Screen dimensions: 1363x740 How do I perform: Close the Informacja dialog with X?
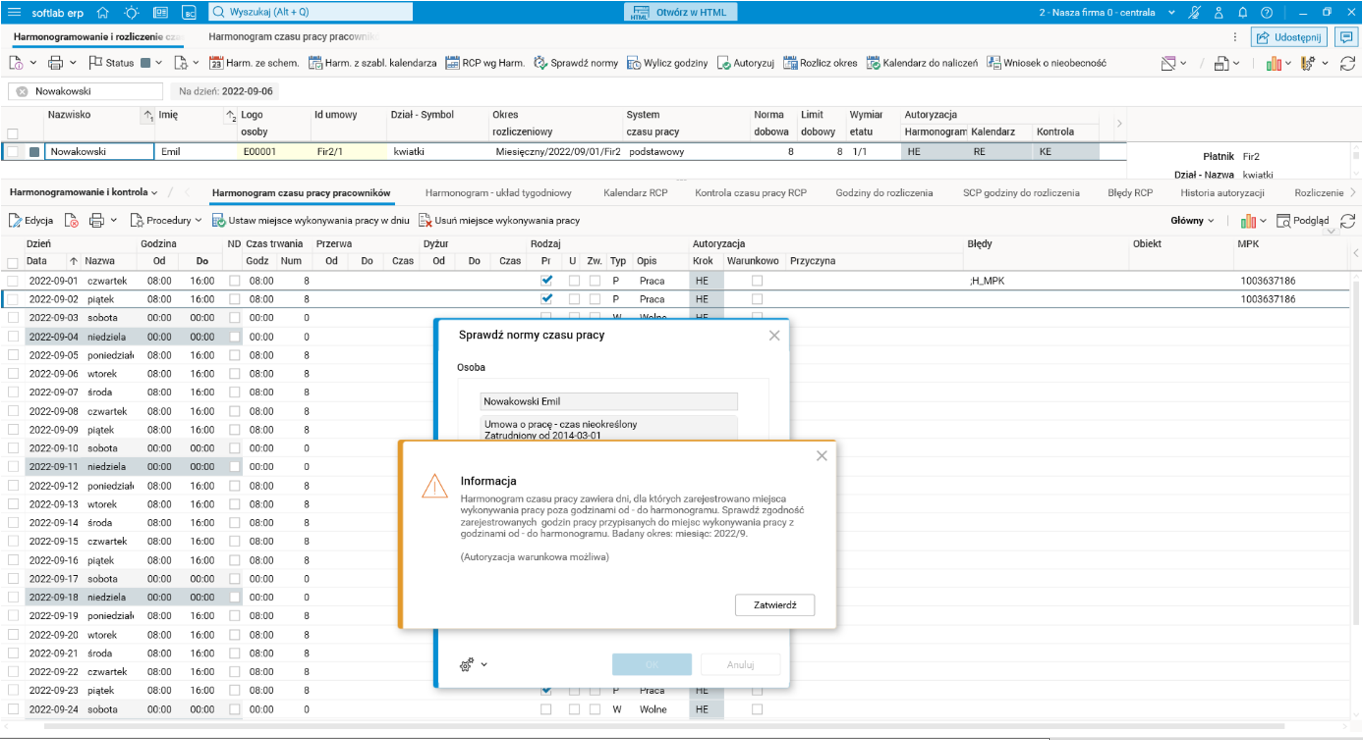coord(821,456)
